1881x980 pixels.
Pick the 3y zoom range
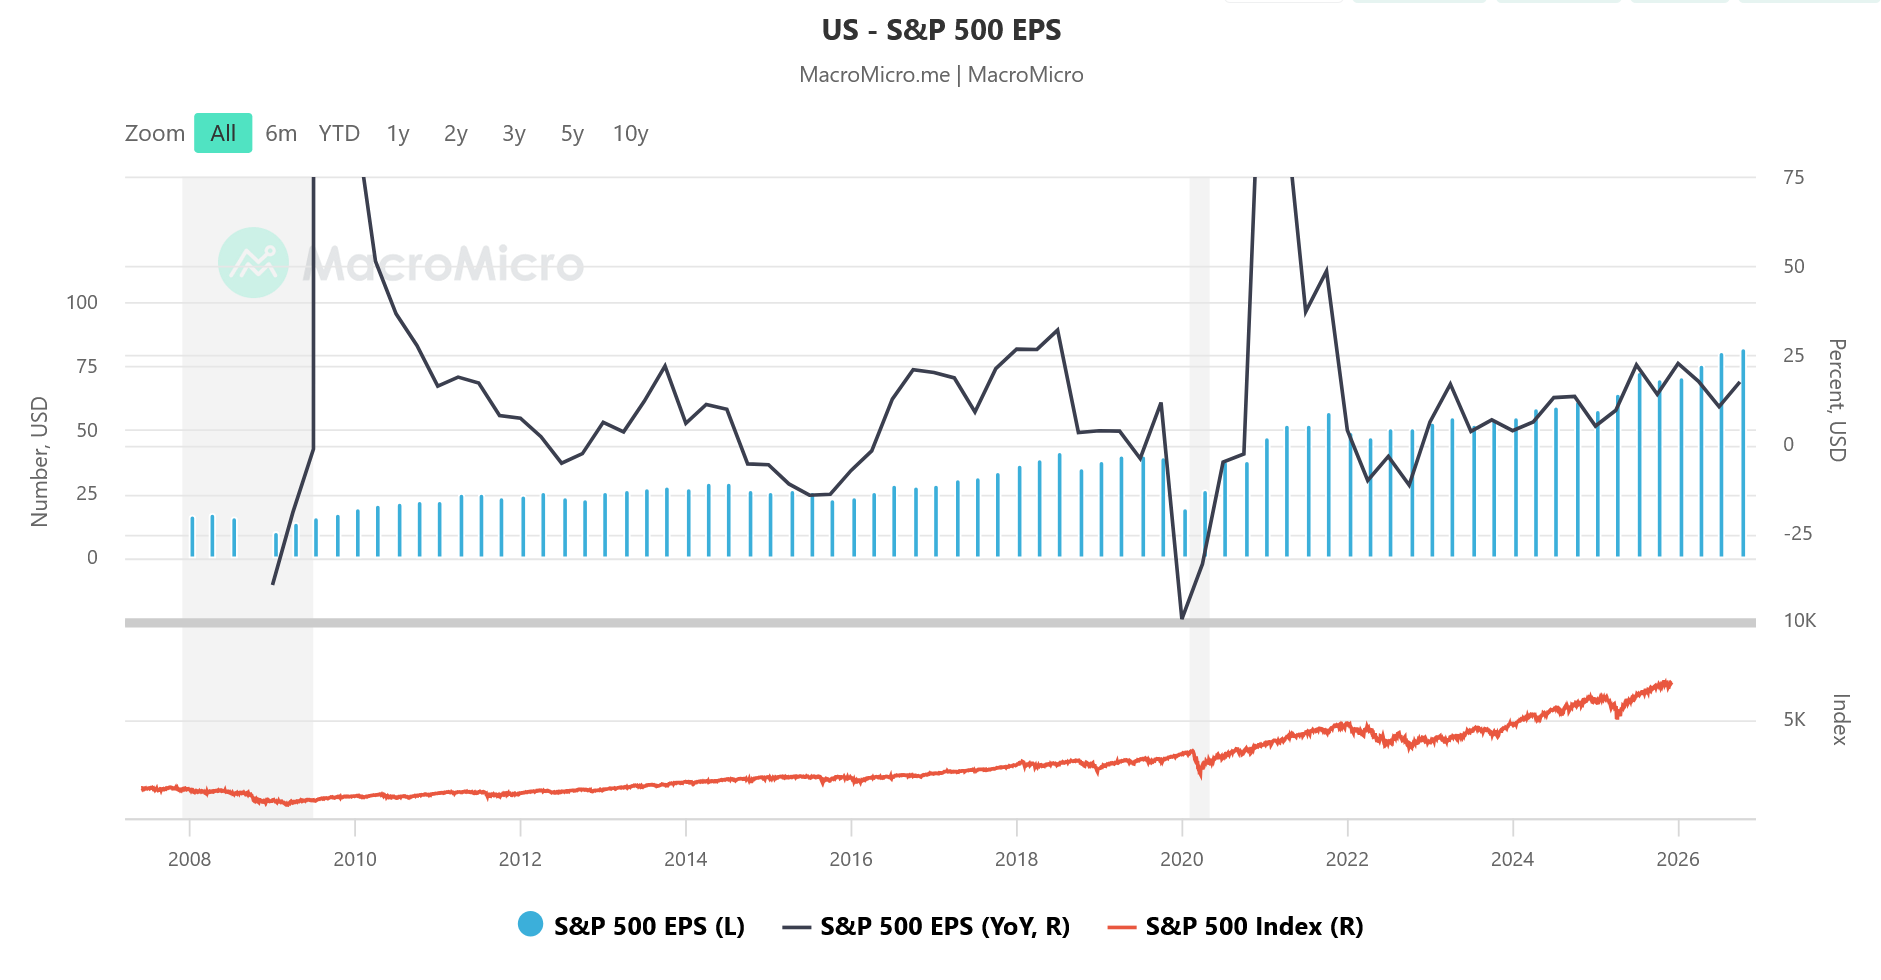pyautogui.click(x=514, y=134)
